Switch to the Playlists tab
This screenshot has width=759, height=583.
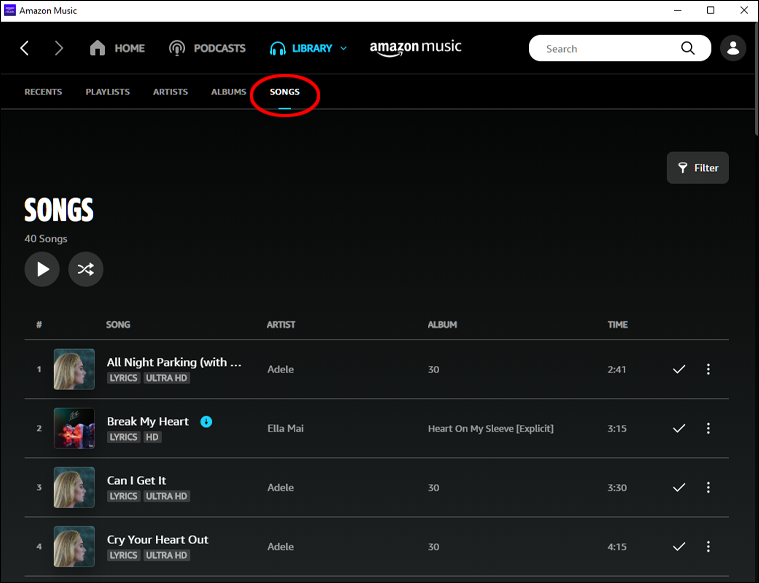[x=107, y=92]
